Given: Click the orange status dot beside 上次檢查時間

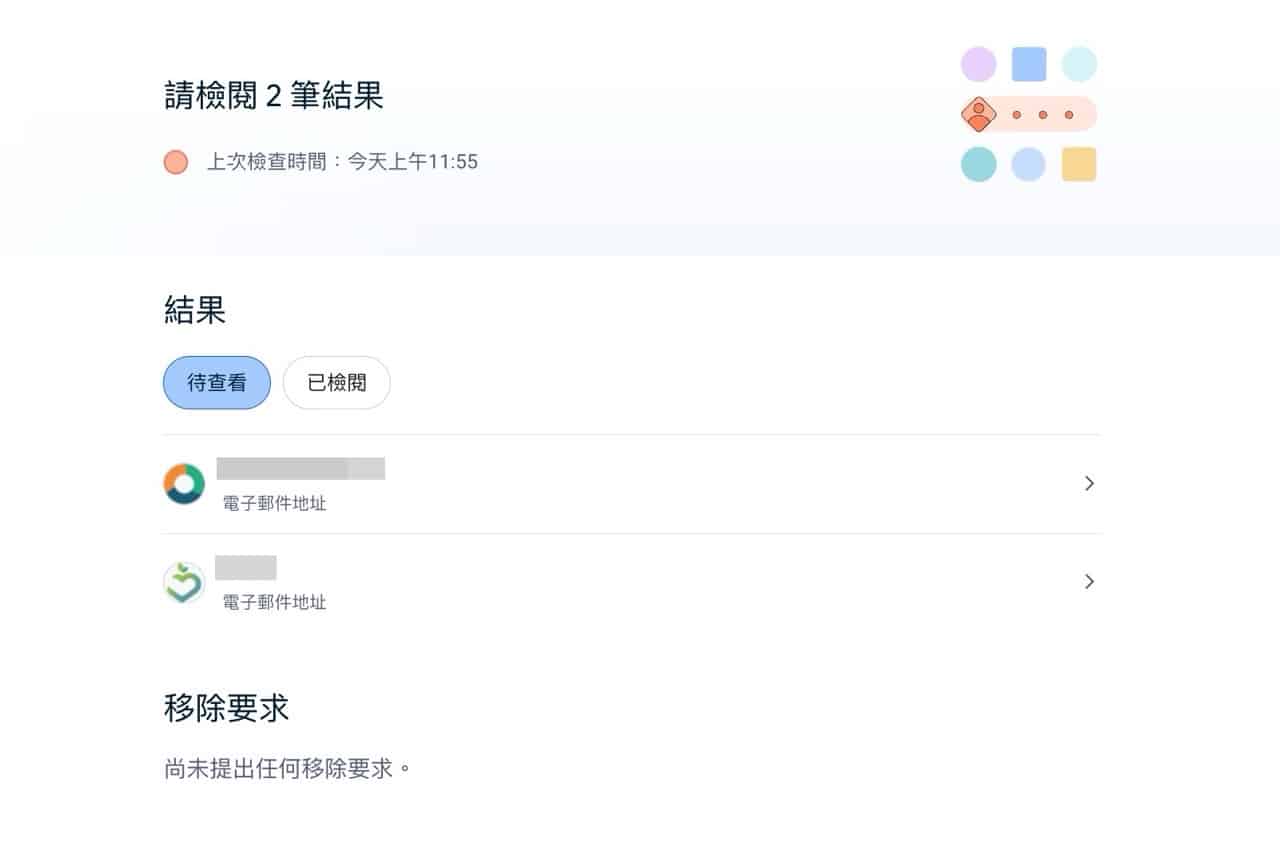Looking at the screenshot, I should 175,161.
